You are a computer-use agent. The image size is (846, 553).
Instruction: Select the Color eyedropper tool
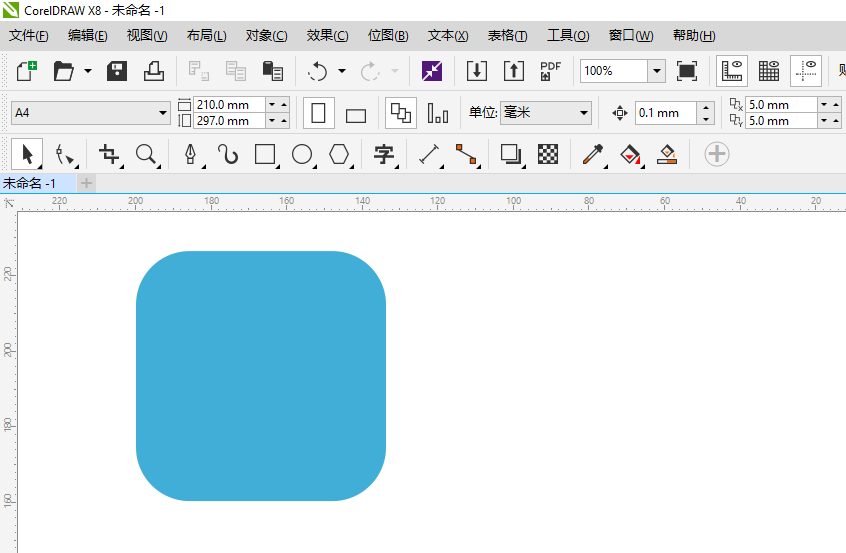[x=593, y=155]
